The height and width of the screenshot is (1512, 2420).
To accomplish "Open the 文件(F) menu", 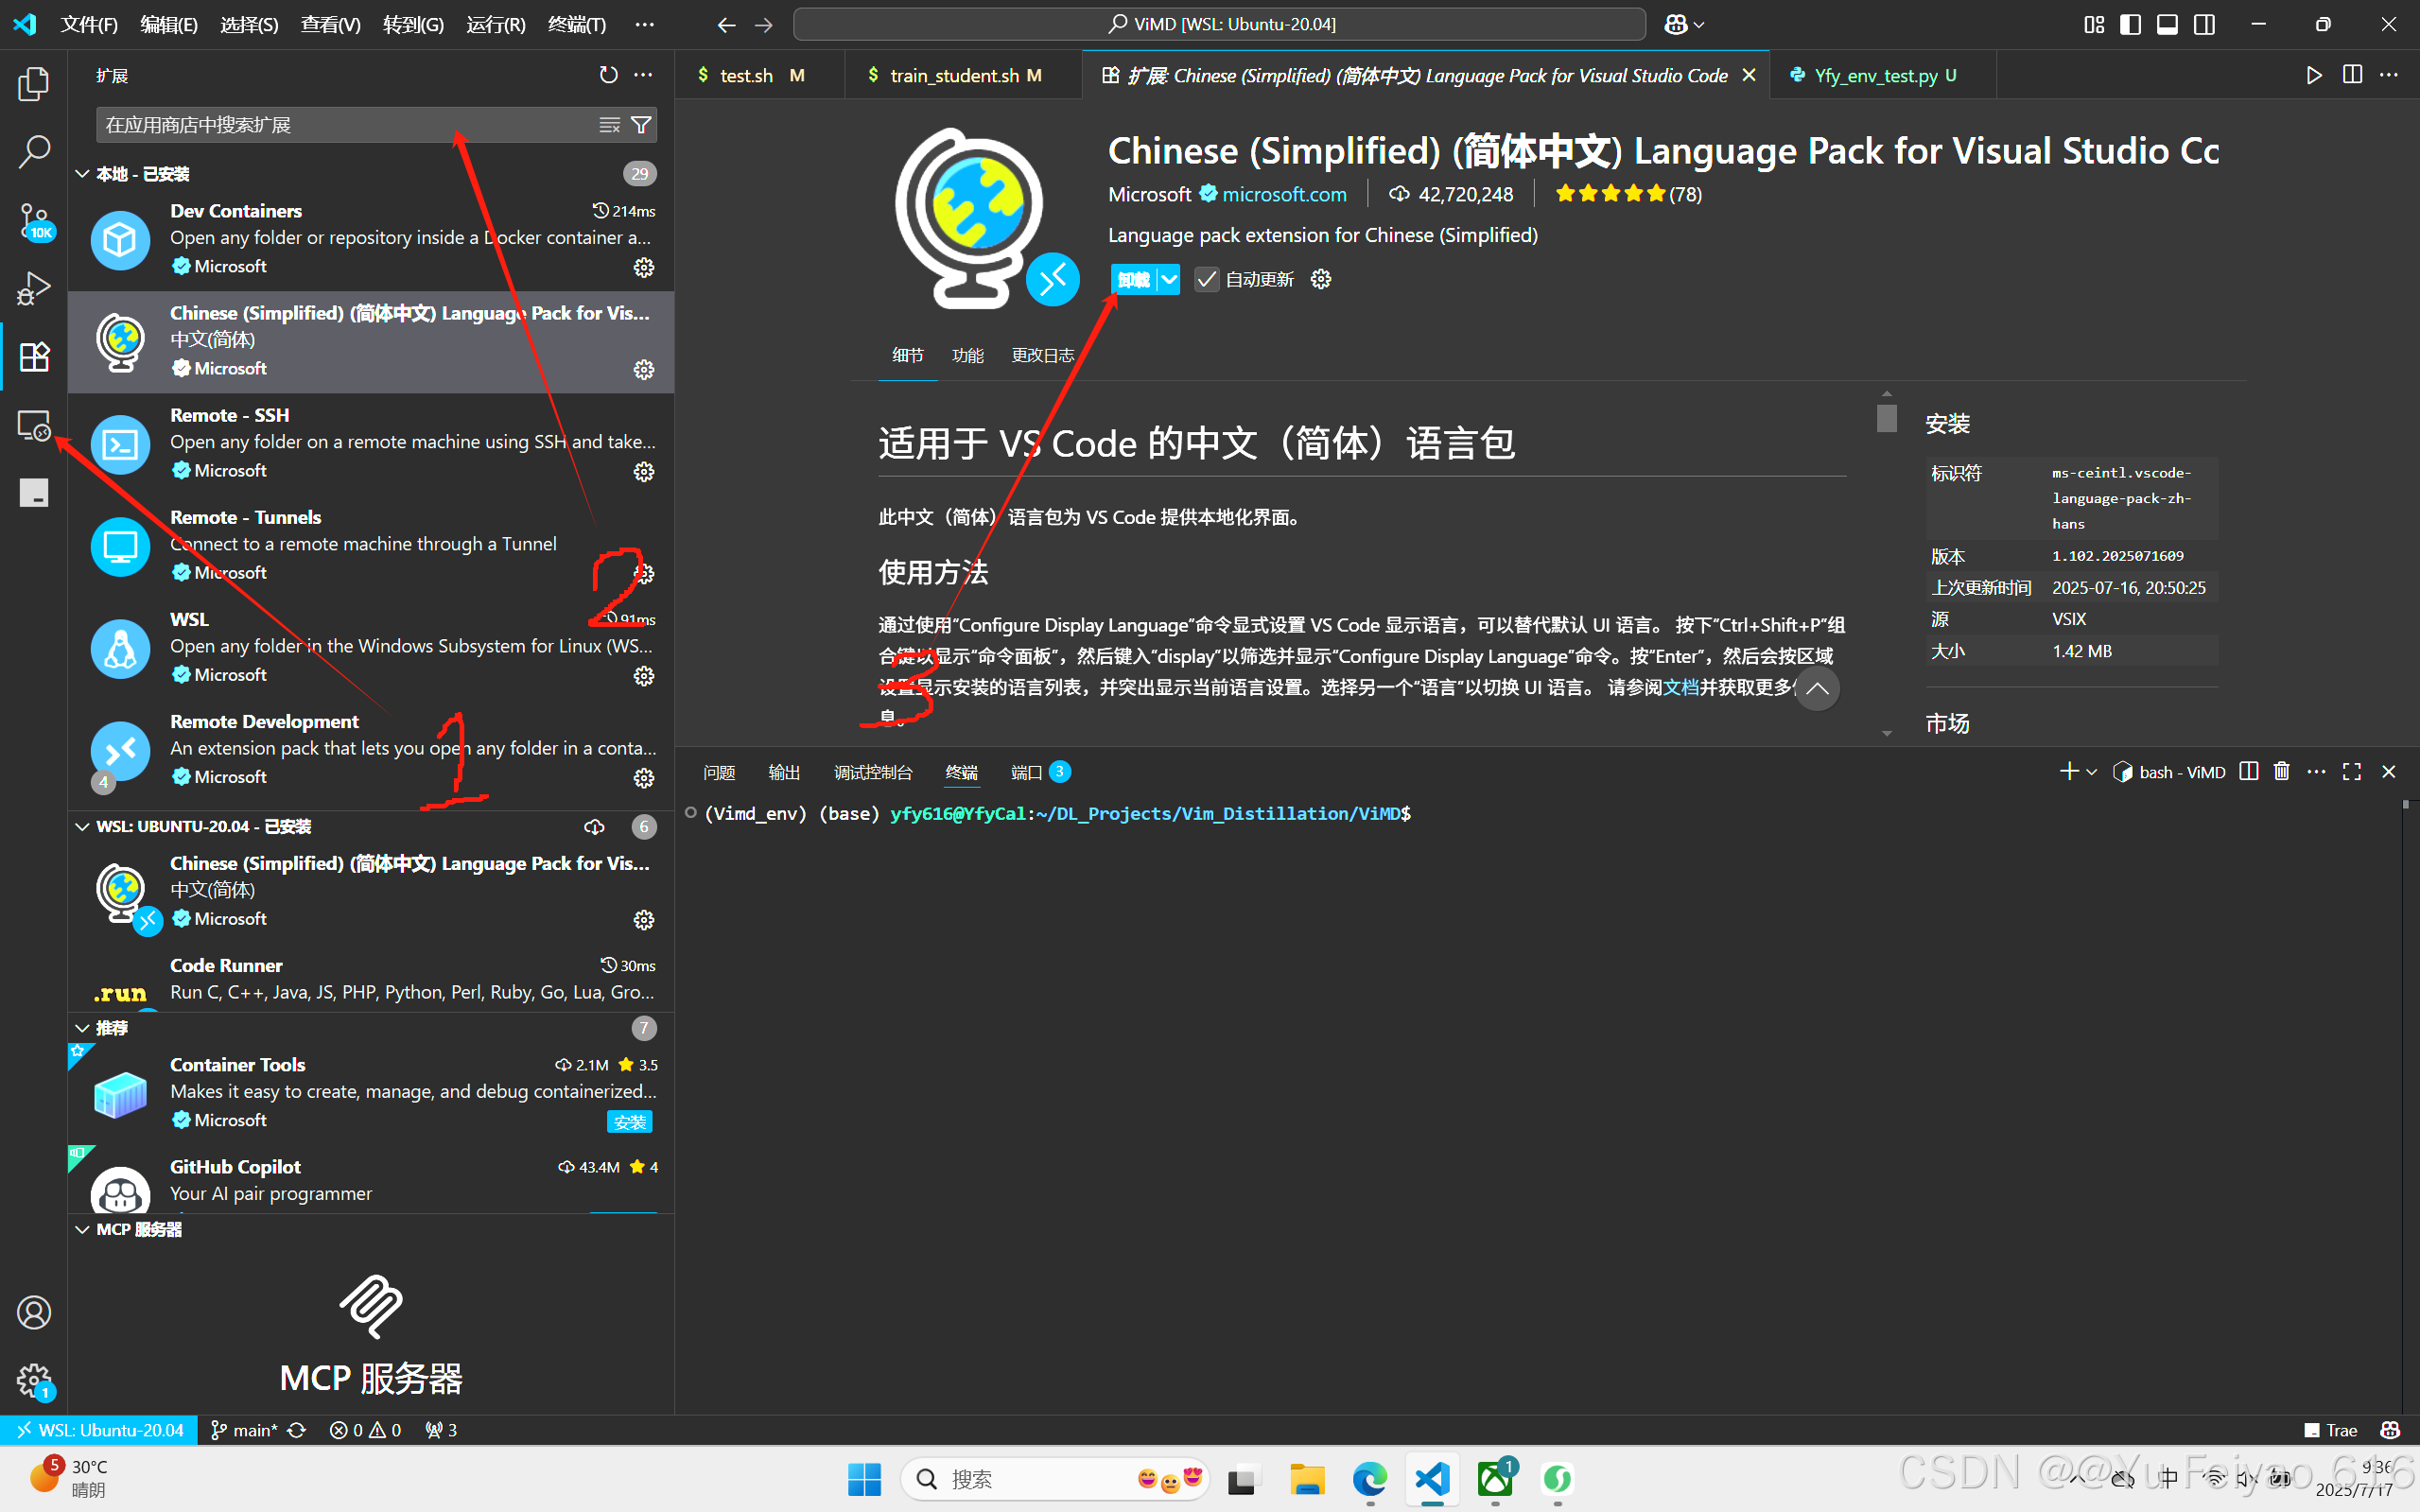I will (88, 24).
